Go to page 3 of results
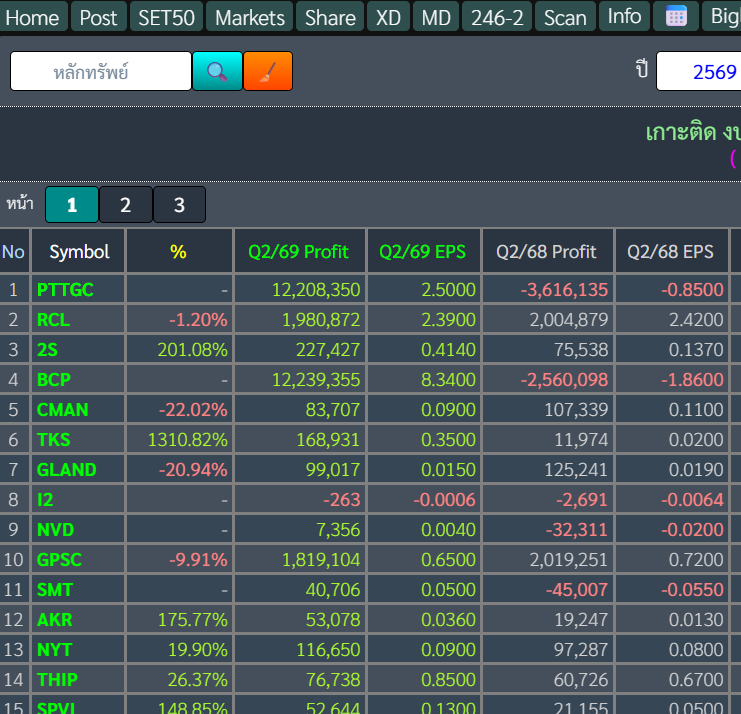Screen dimensions: 741x714 179,205
